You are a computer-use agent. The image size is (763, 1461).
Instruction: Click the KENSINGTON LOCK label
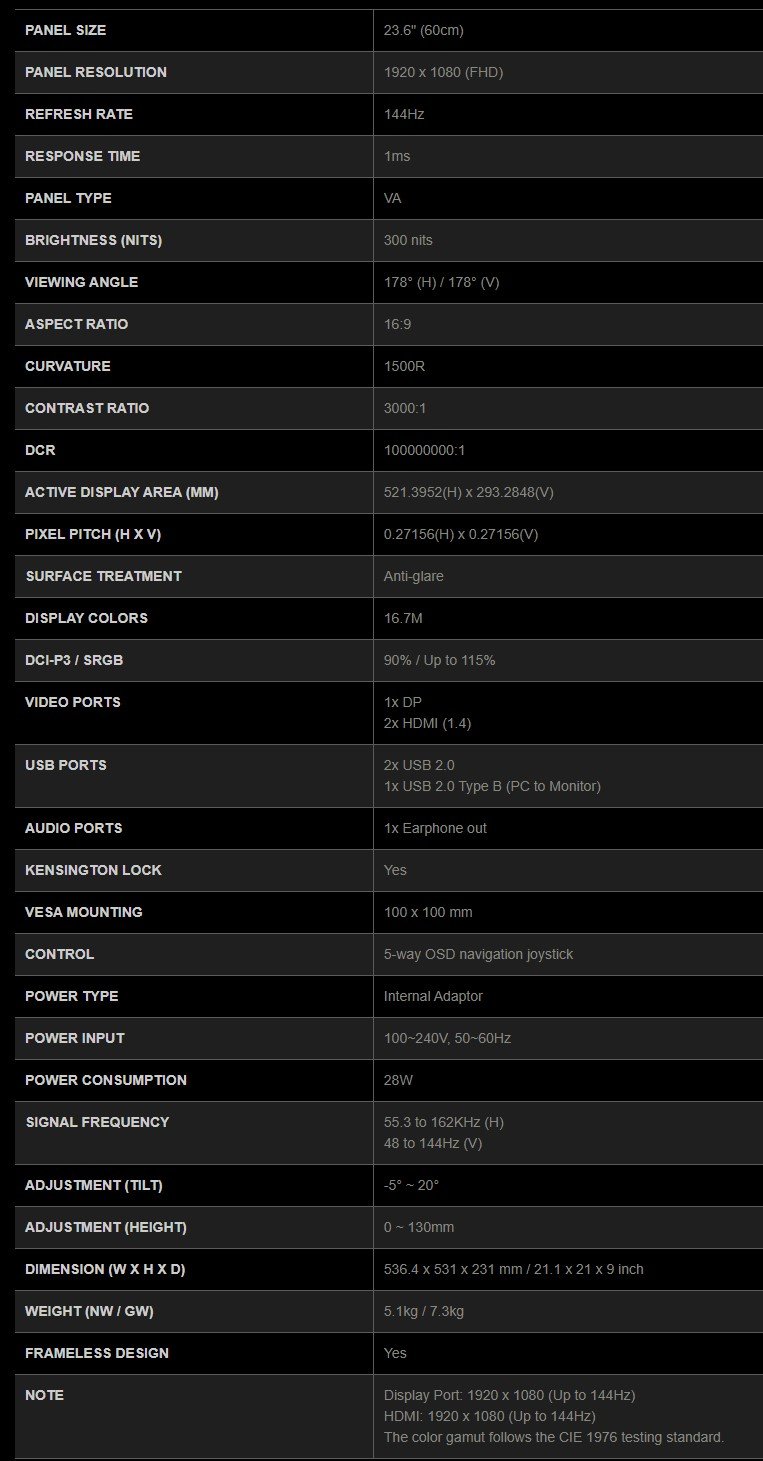tap(93, 870)
